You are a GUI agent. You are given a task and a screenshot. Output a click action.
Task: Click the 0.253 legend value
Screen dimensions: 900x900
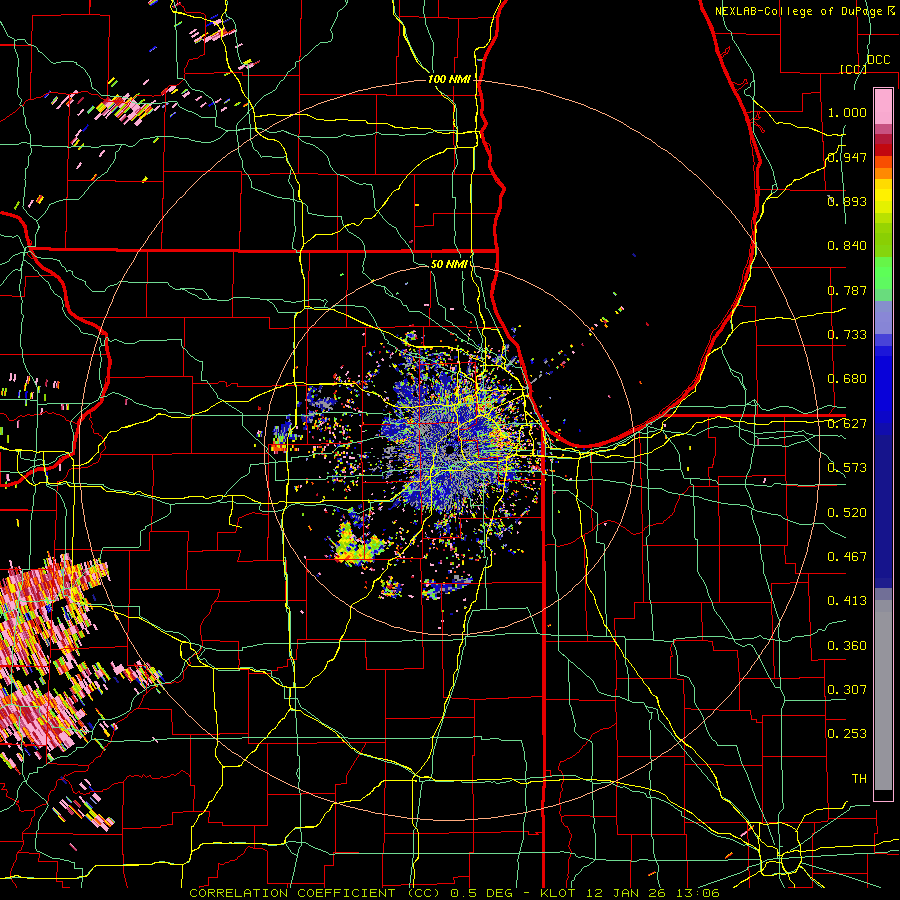pos(847,734)
